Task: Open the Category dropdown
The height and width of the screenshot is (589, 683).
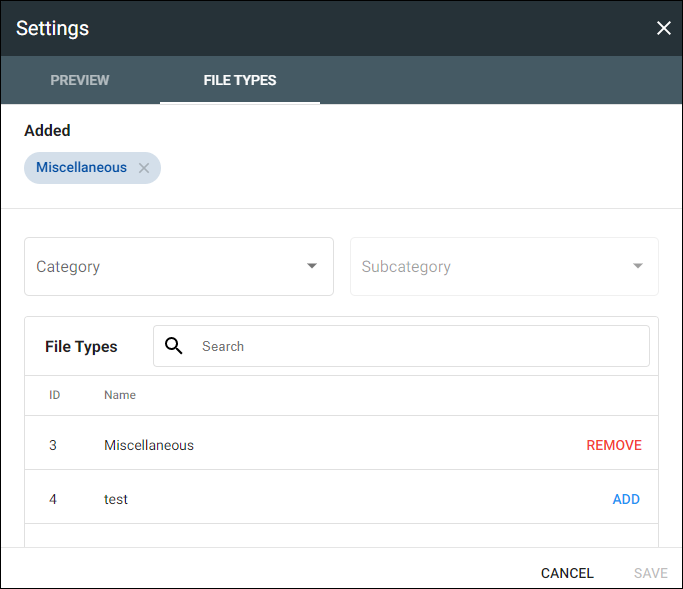Action: (x=179, y=266)
